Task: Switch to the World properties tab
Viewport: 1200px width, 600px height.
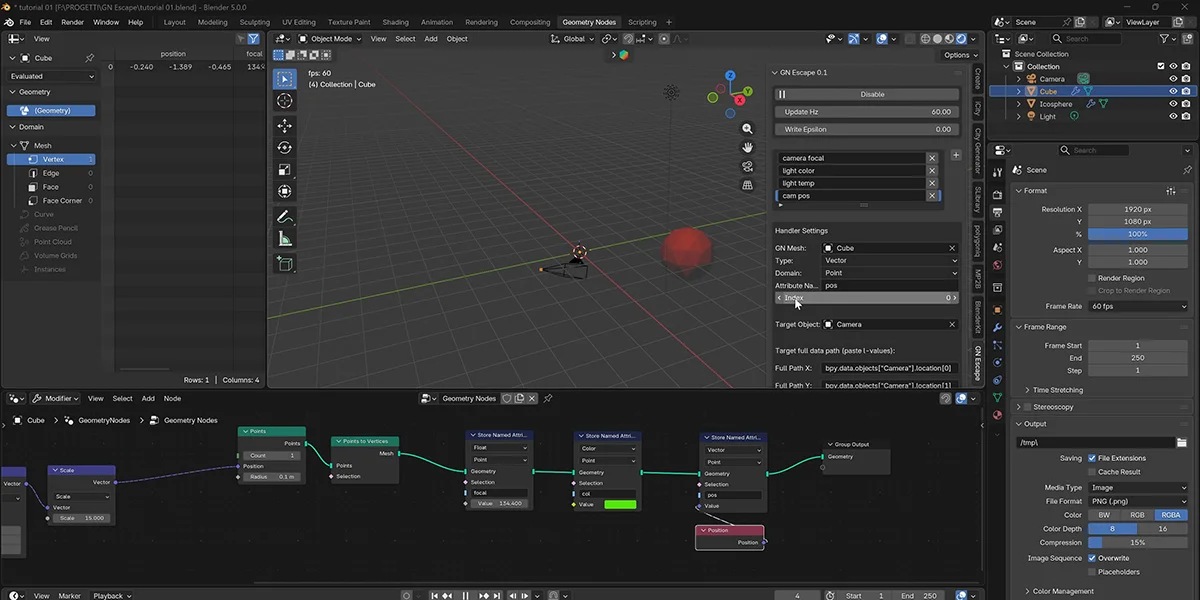Action: point(1000,263)
